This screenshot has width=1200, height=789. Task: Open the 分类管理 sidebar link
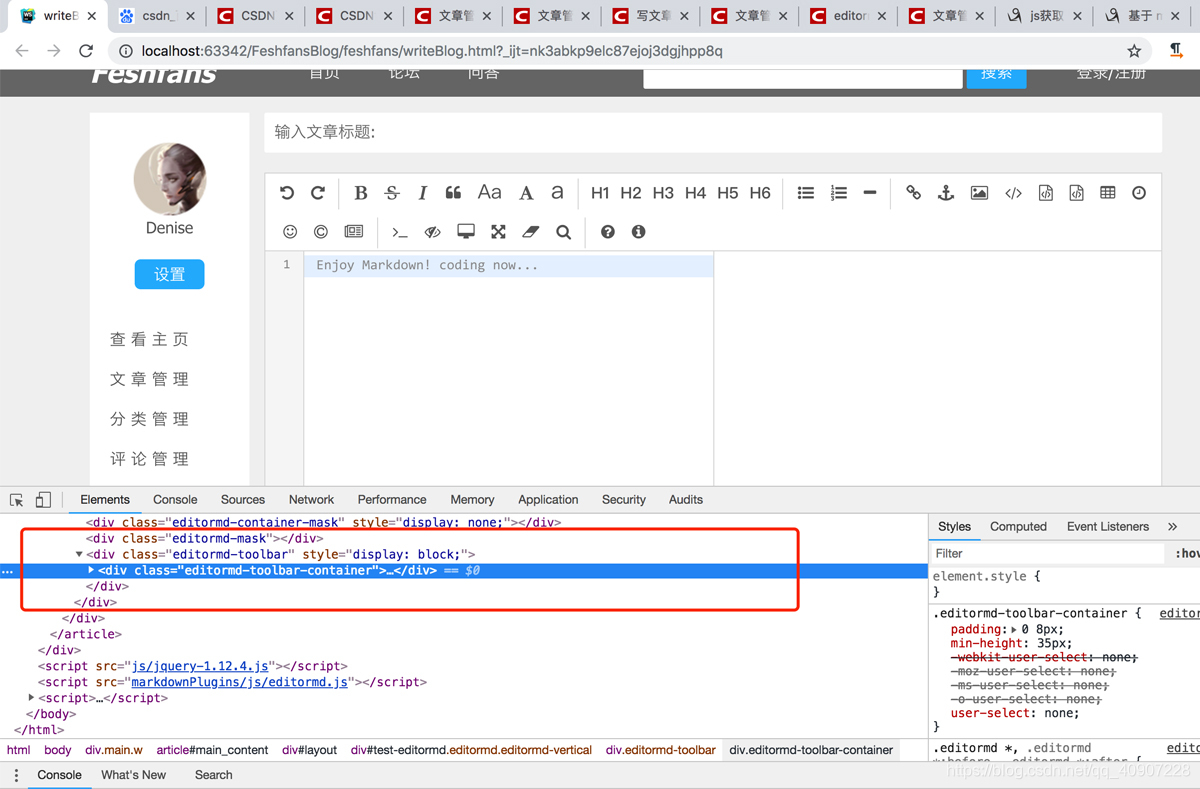tap(150, 419)
